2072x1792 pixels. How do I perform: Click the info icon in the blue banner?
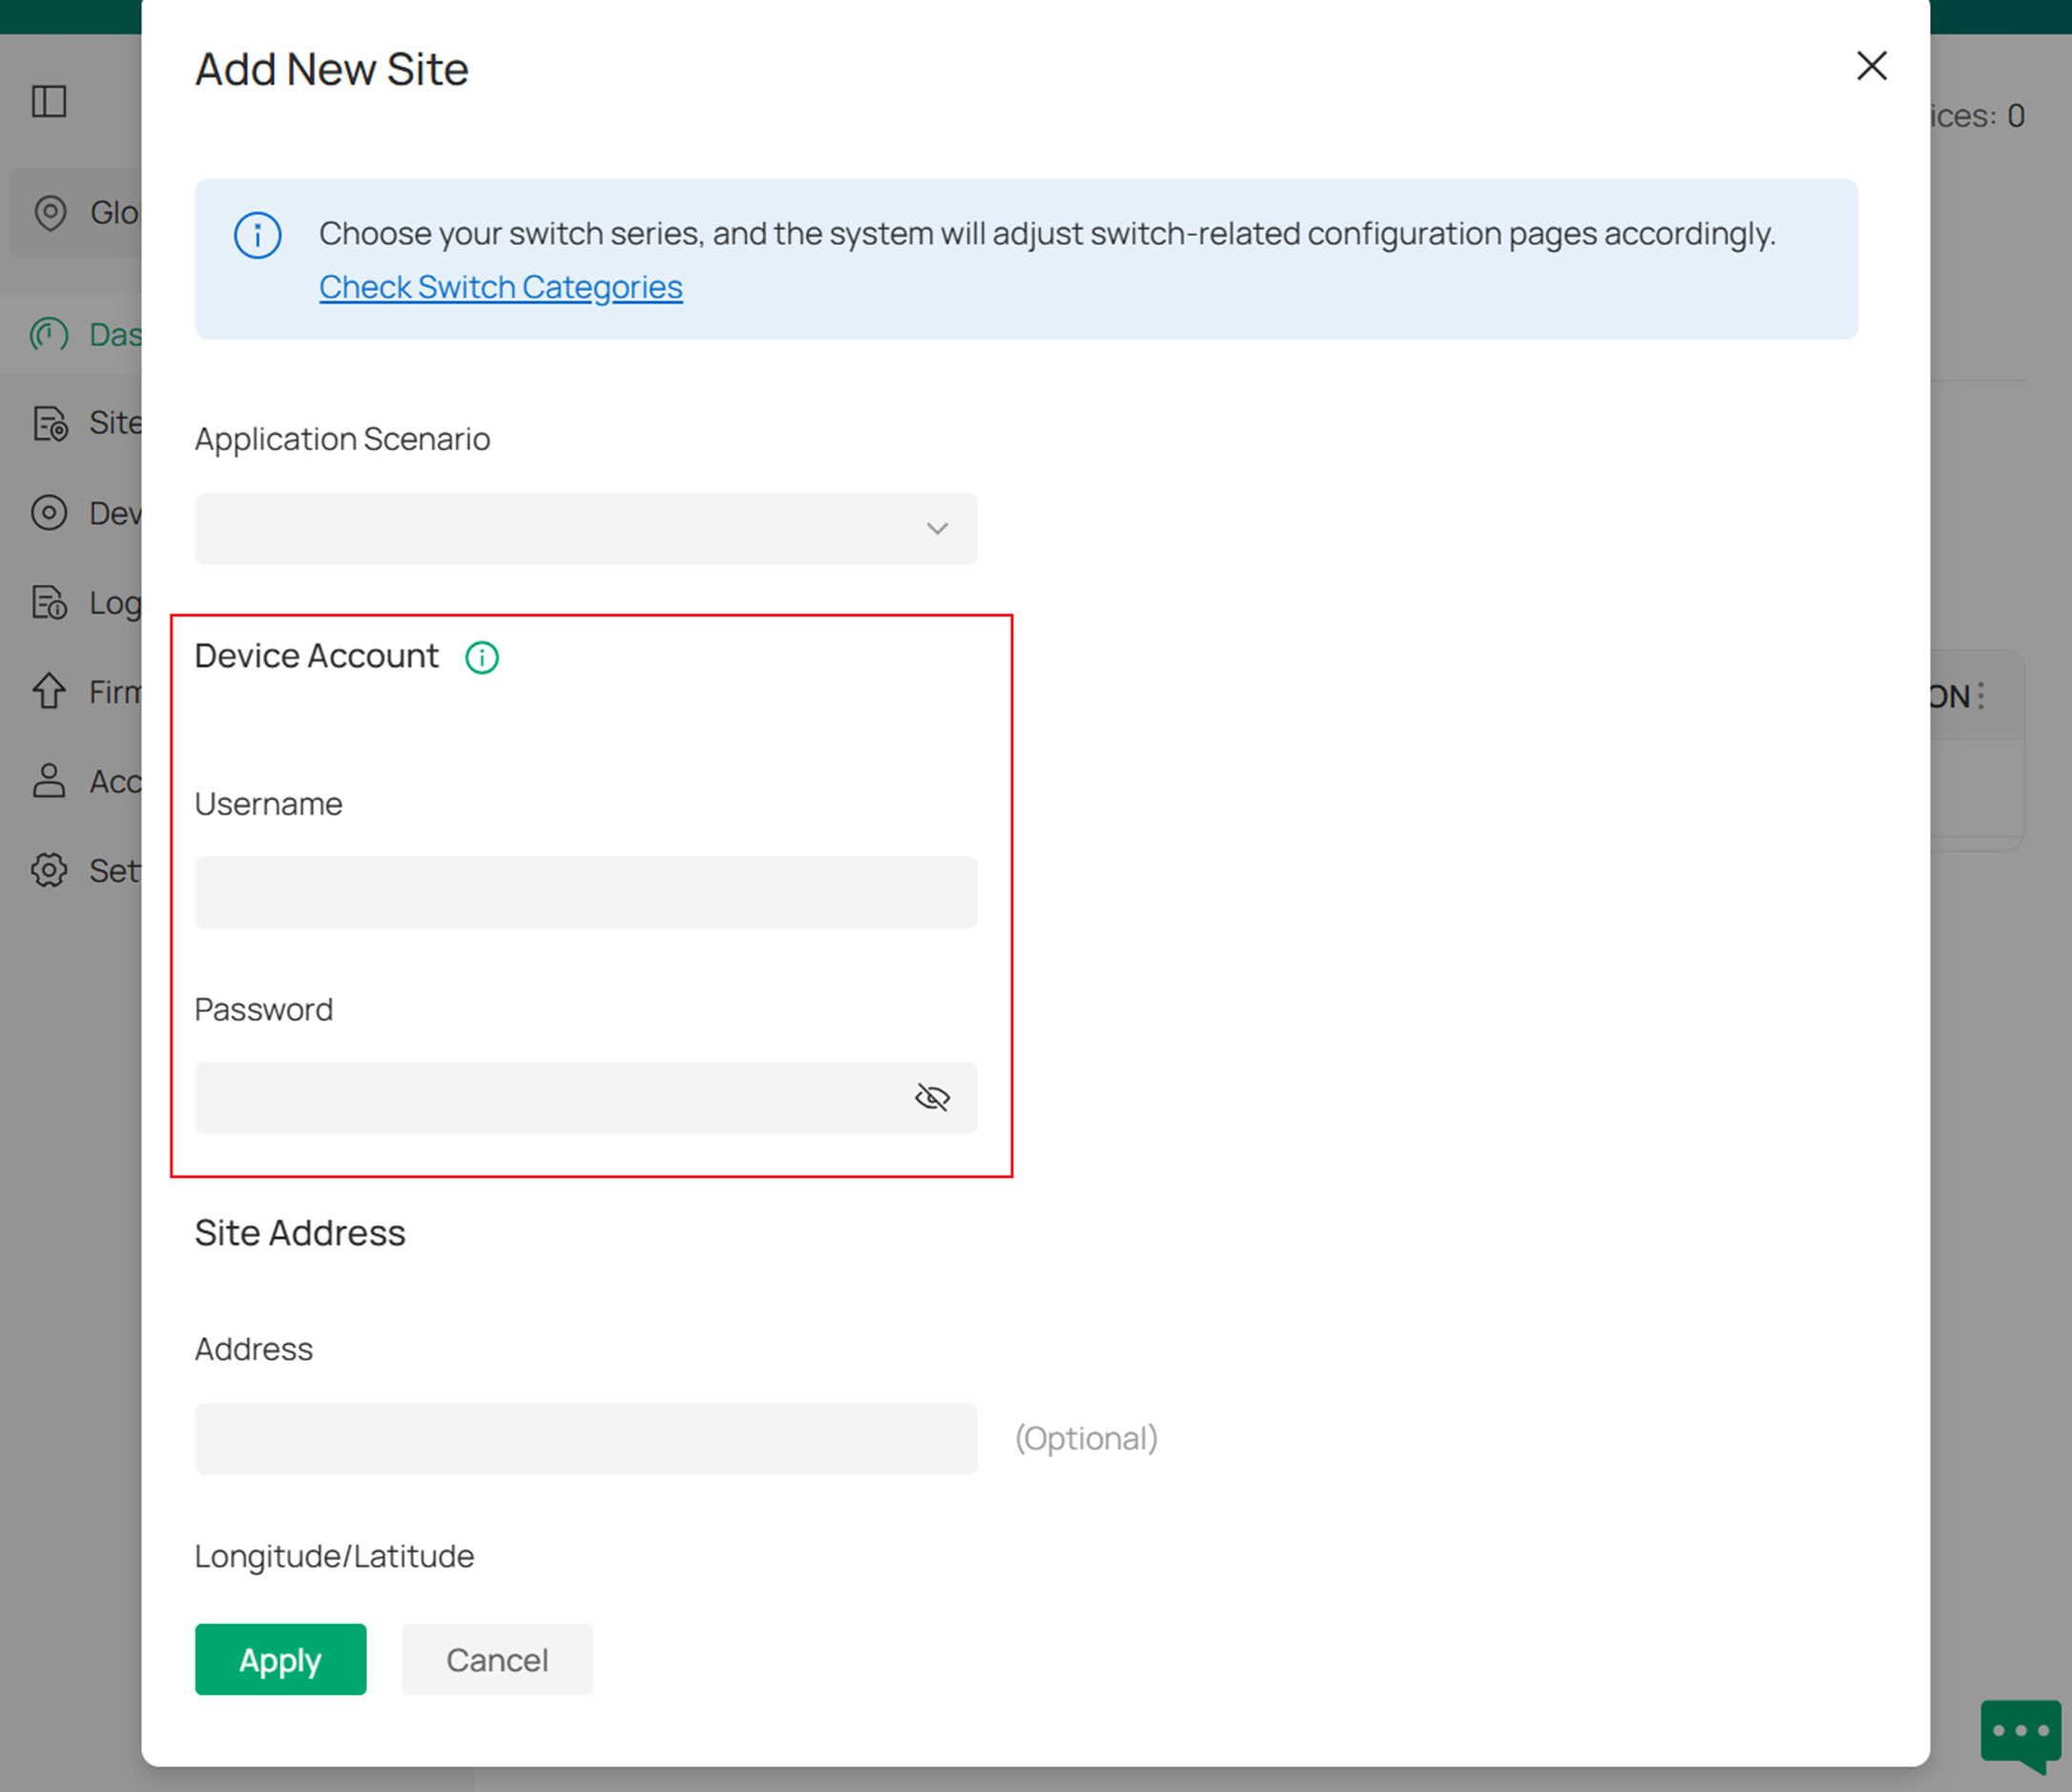[258, 236]
